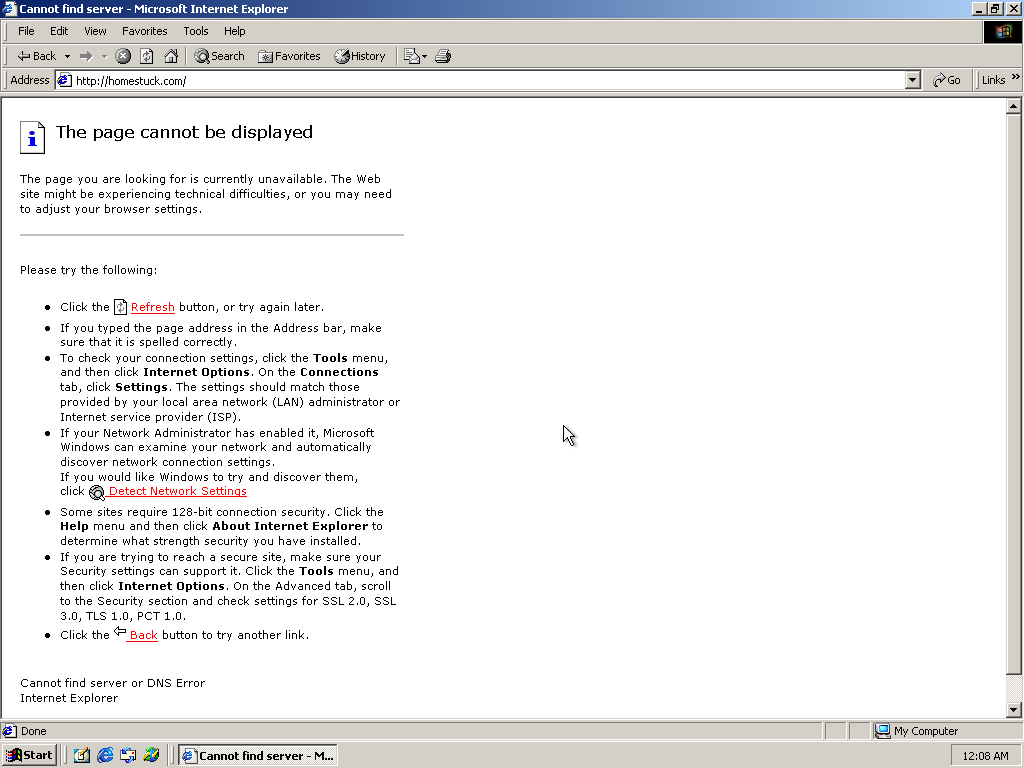
Task: Expand the Edit icon dropdown arrow
Action: click(x=424, y=56)
